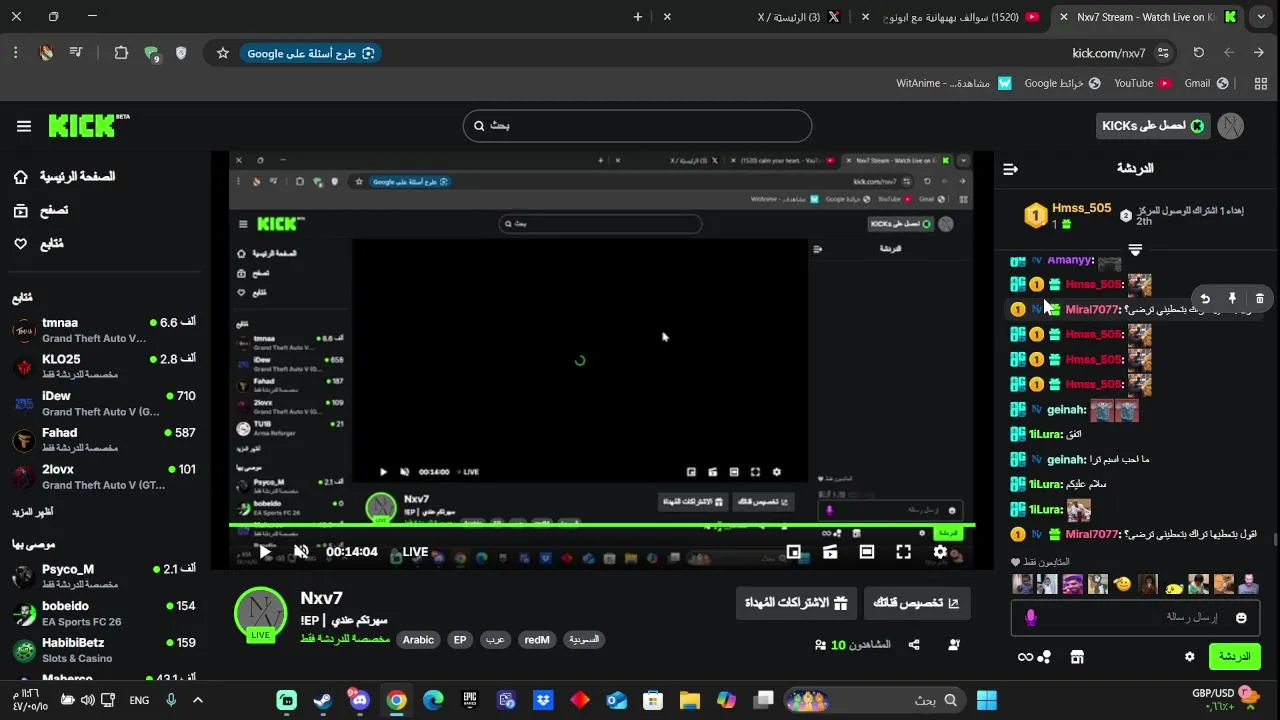The image size is (1280, 720).
Task: Select the Arabic tag
Action: pyautogui.click(x=418, y=640)
